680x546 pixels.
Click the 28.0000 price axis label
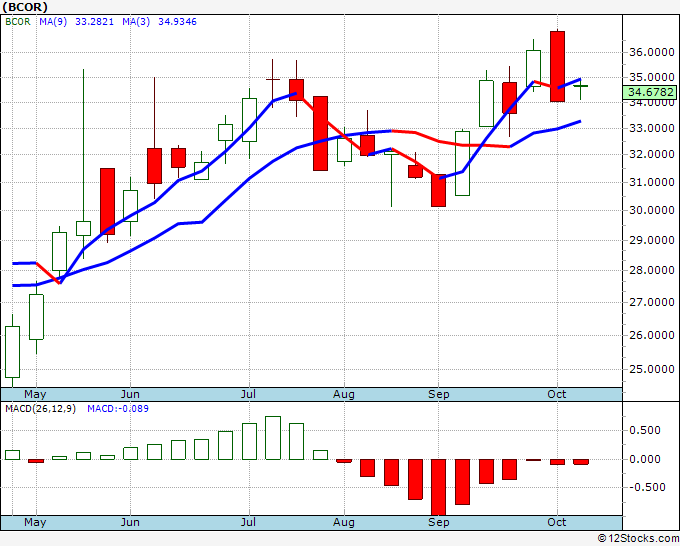point(651,270)
